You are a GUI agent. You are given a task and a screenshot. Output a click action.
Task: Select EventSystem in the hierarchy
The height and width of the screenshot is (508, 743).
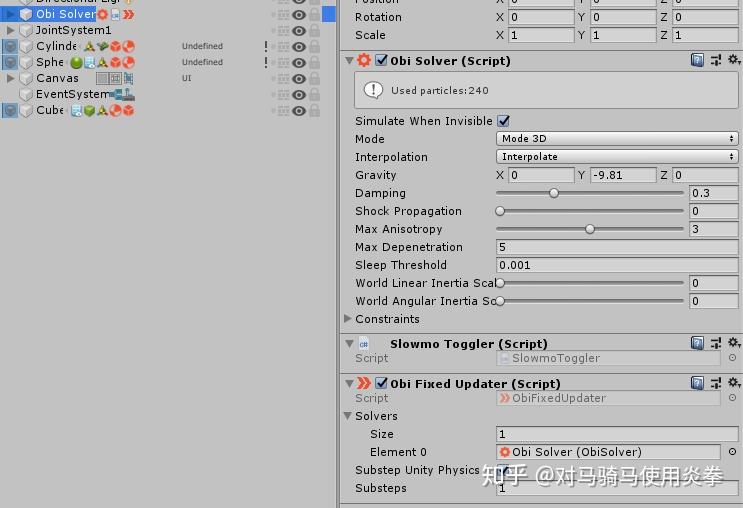coord(72,94)
